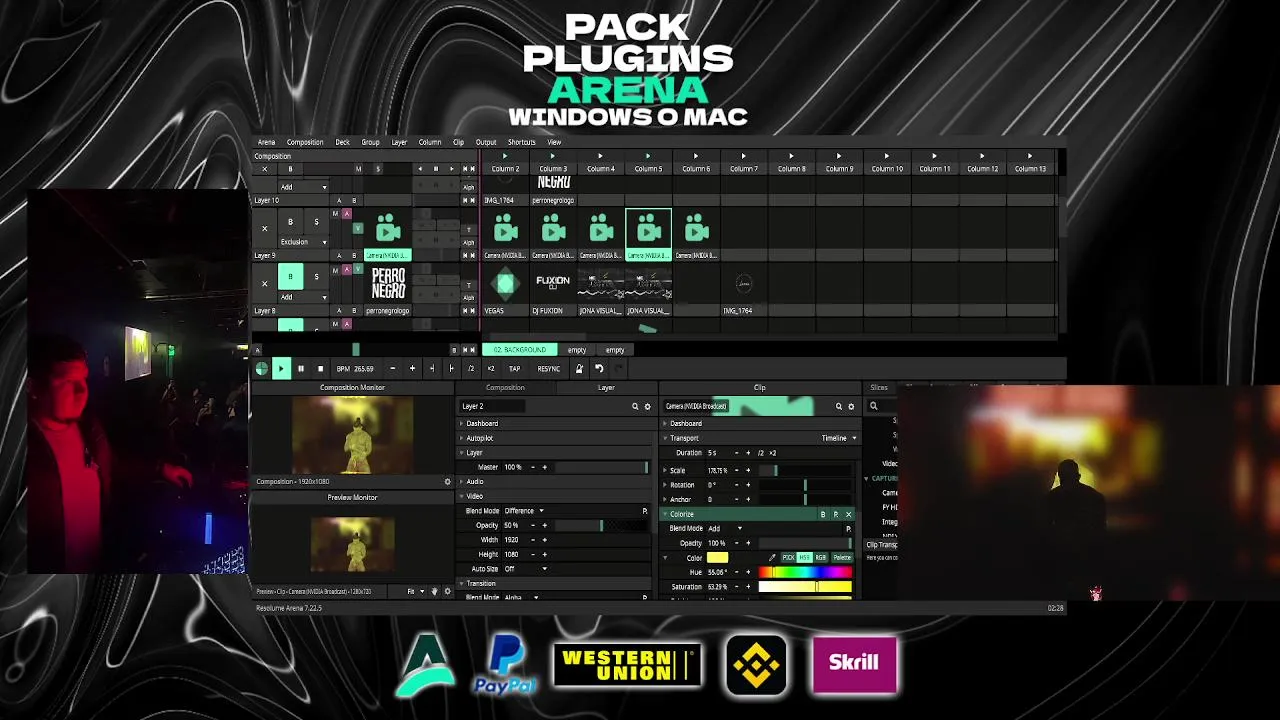Click the RESYNC button
This screenshot has width=1280, height=720.
pyautogui.click(x=548, y=369)
